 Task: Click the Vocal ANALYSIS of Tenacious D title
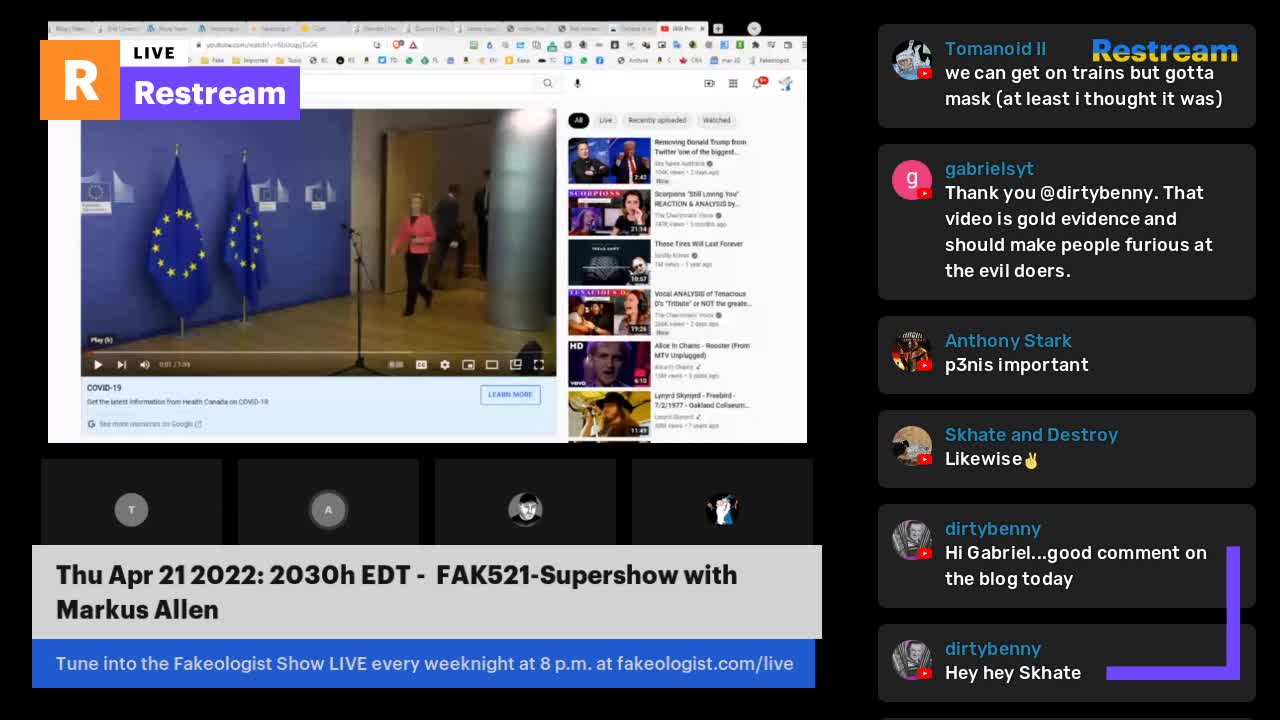(x=703, y=299)
